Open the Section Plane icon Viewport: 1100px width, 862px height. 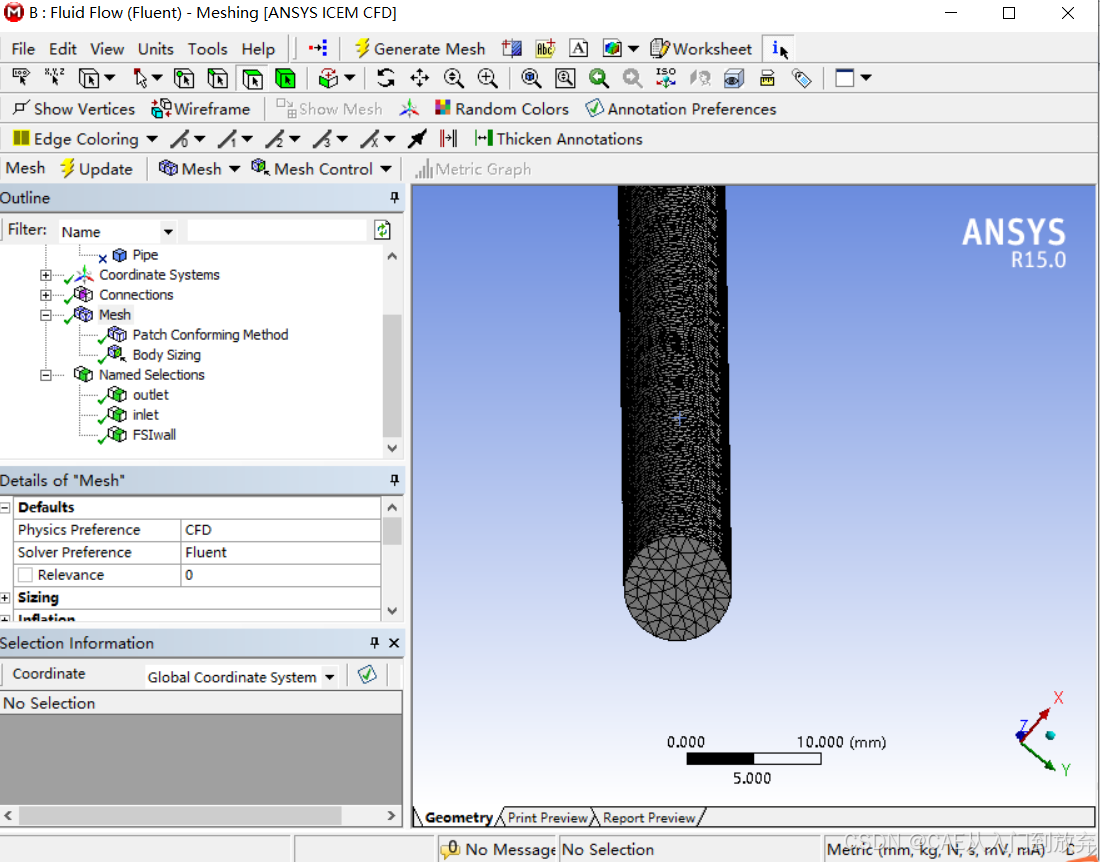[511, 48]
